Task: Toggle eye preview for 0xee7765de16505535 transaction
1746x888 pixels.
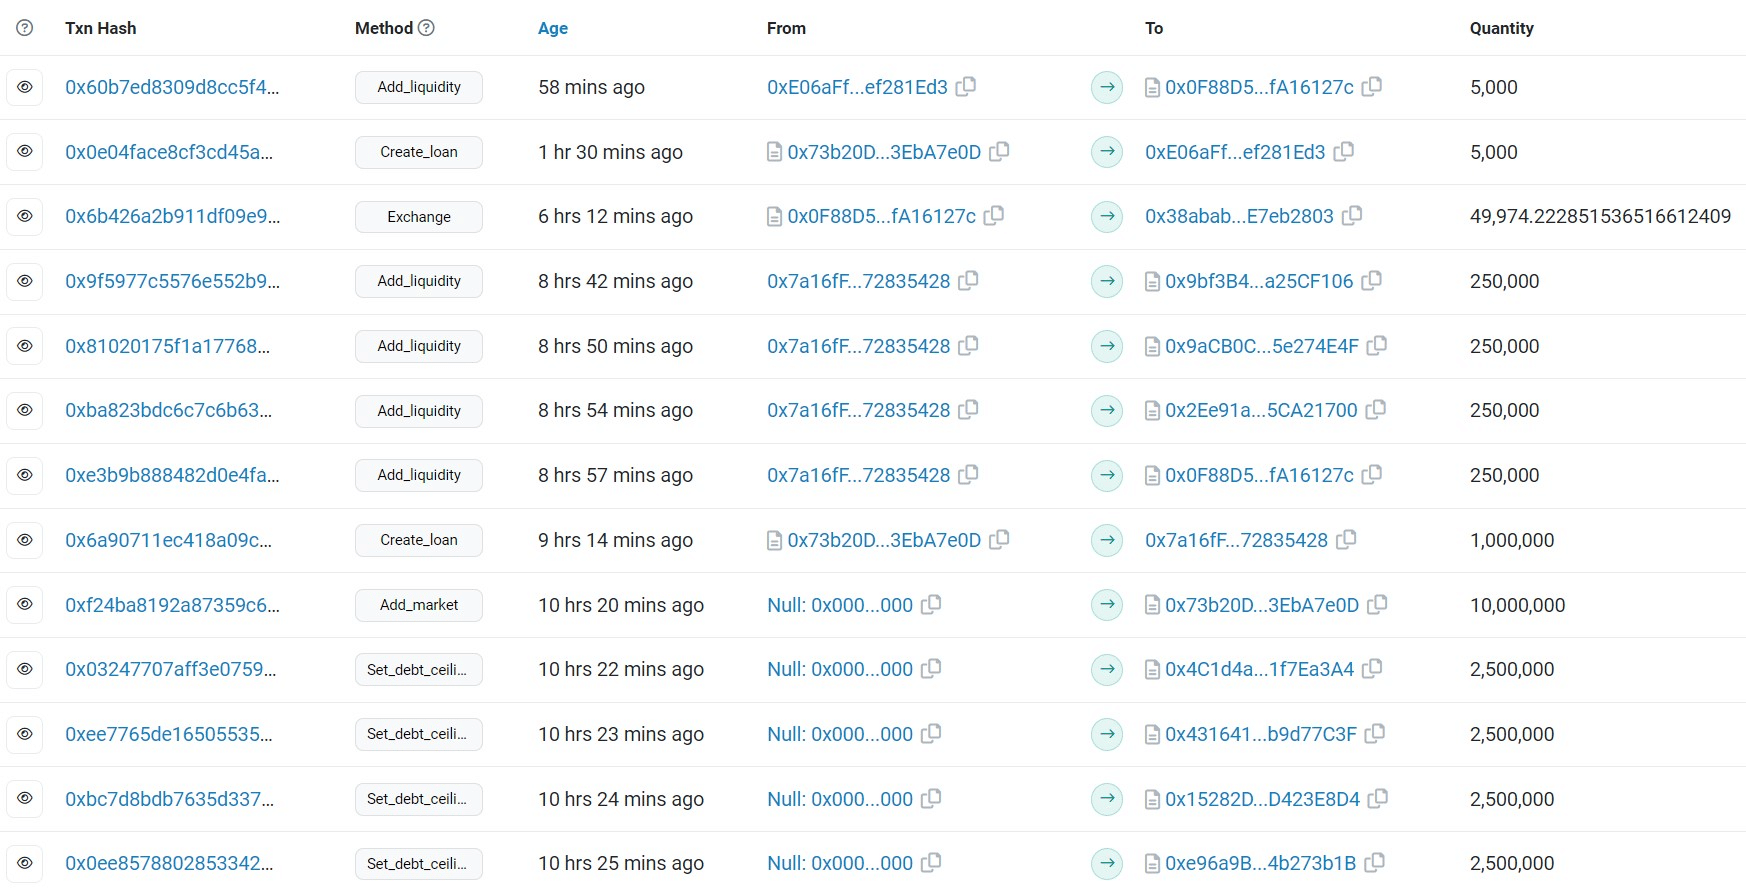Action: (25, 734)
